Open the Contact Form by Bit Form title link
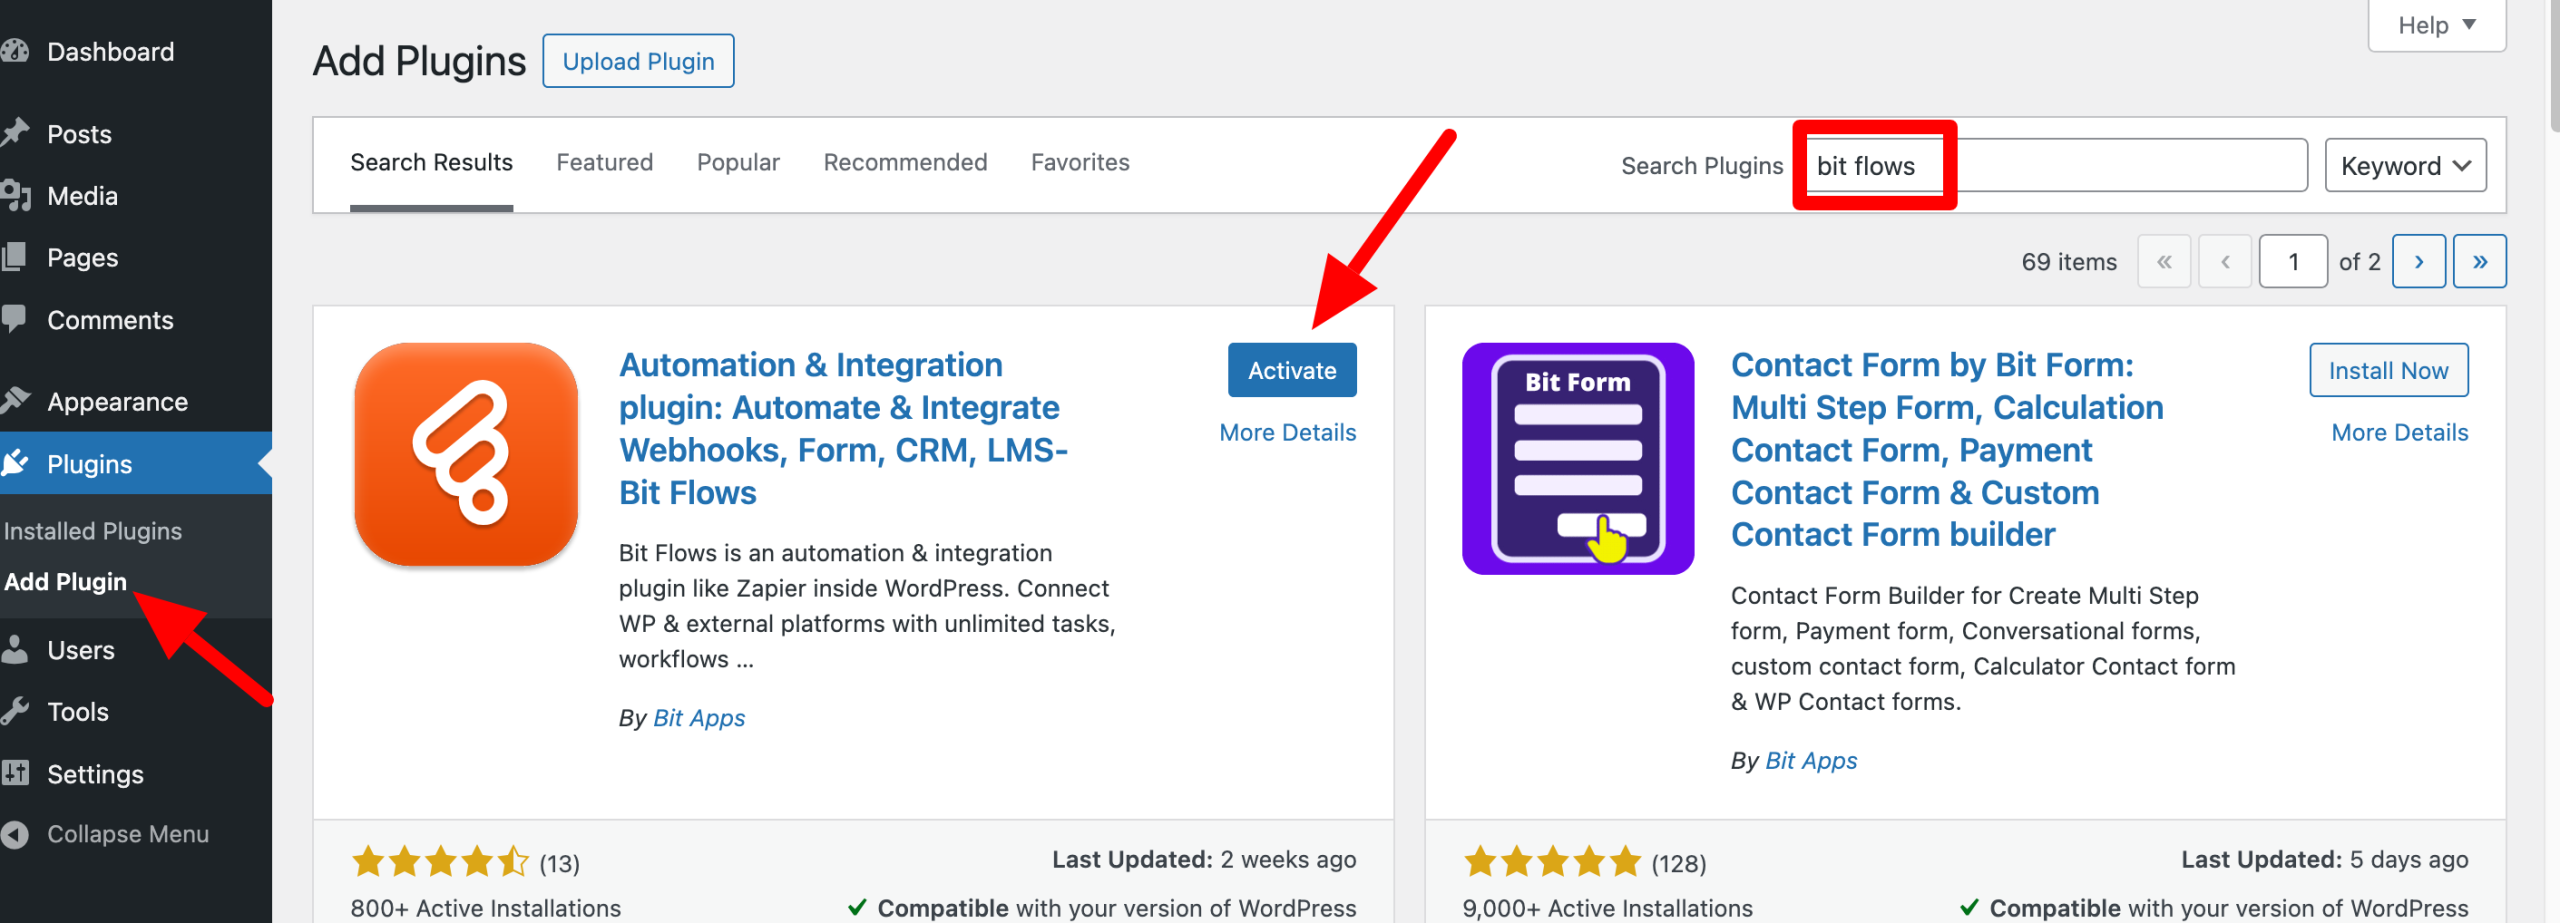Image resolution: width=2560 pixels, height=923 pixels. pos(1947,449)
